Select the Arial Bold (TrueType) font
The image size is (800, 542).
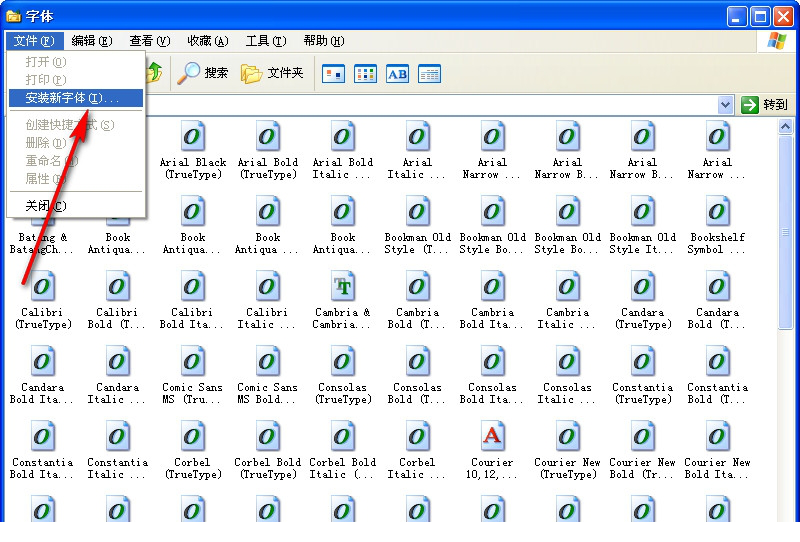tap(268, 137)
